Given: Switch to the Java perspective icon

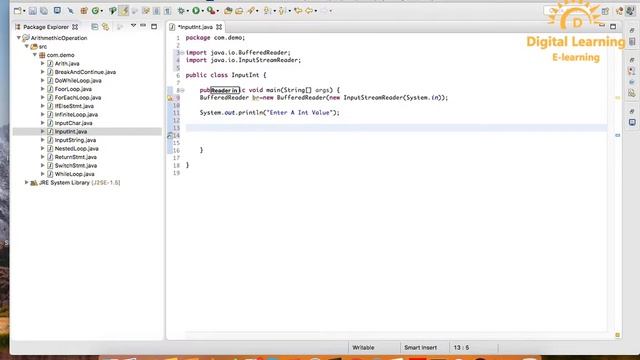Looking at the screenshot, I should click(630, 11).
